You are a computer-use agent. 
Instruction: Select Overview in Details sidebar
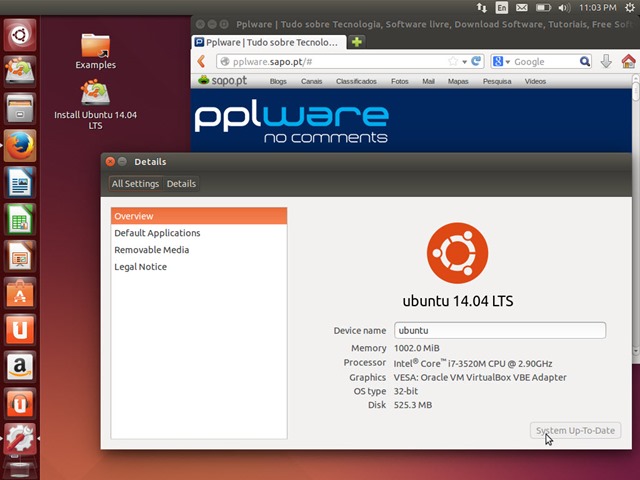[x=199, y=216]
